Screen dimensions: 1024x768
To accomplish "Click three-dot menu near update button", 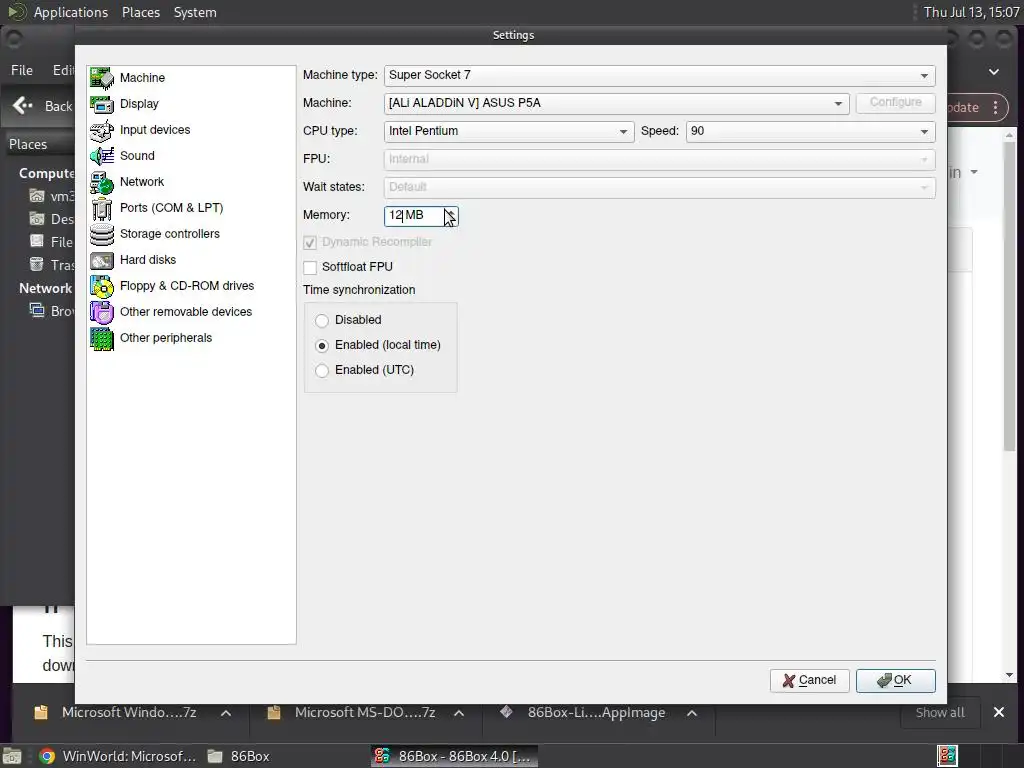I will coord(995,108).
